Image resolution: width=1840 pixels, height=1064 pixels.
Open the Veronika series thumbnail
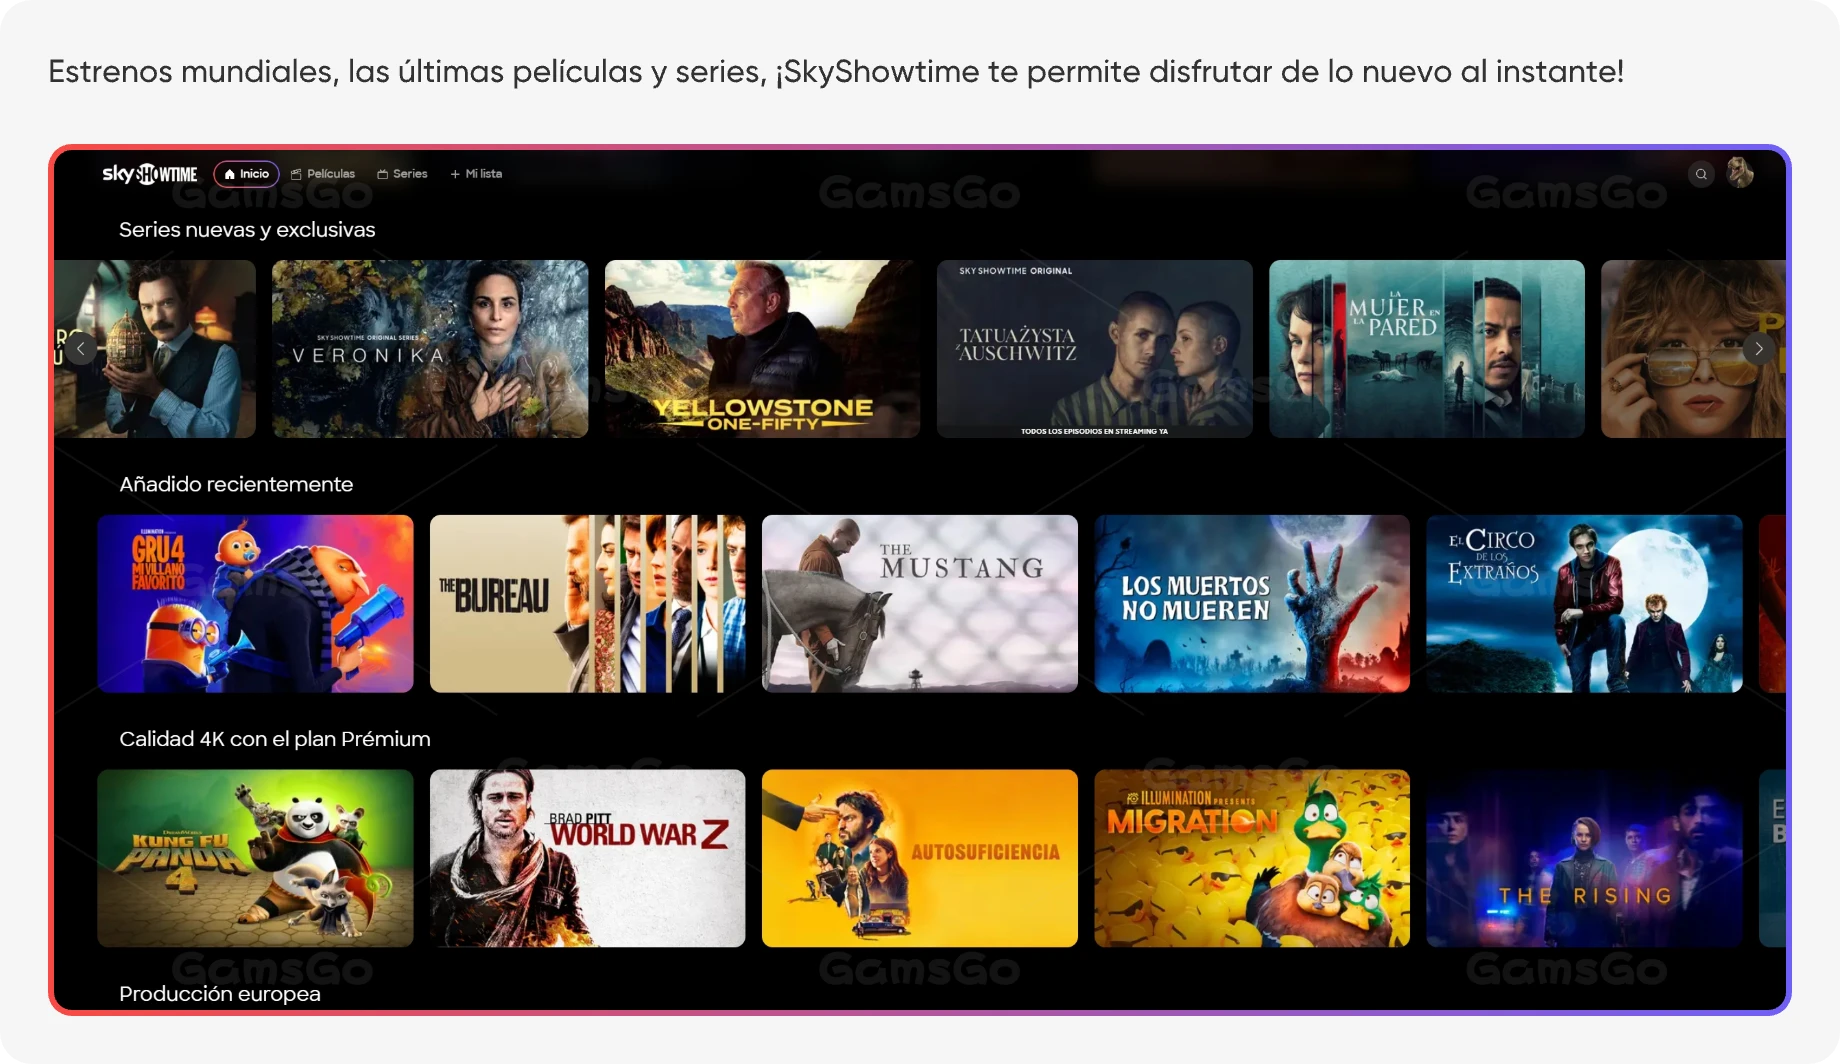[430, 349]
